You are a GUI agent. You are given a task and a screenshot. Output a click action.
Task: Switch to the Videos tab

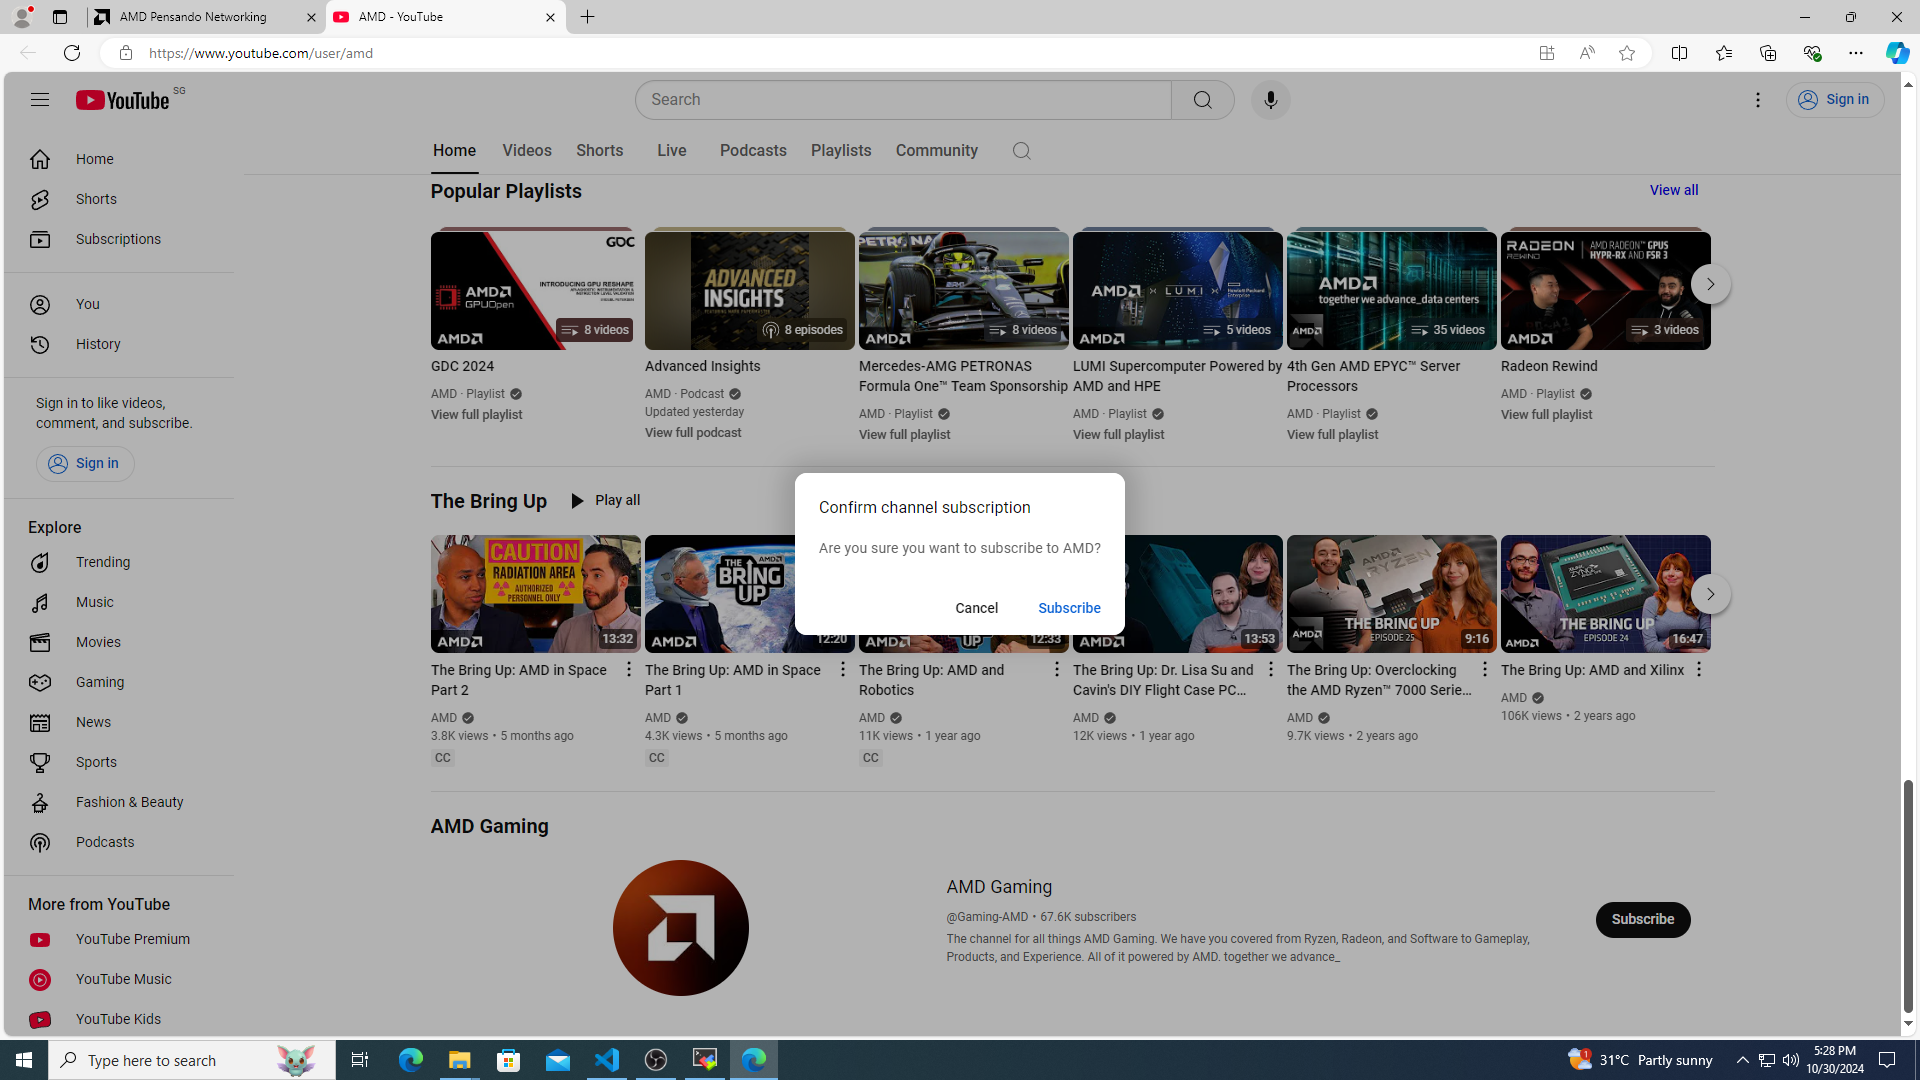click(526, 151)
